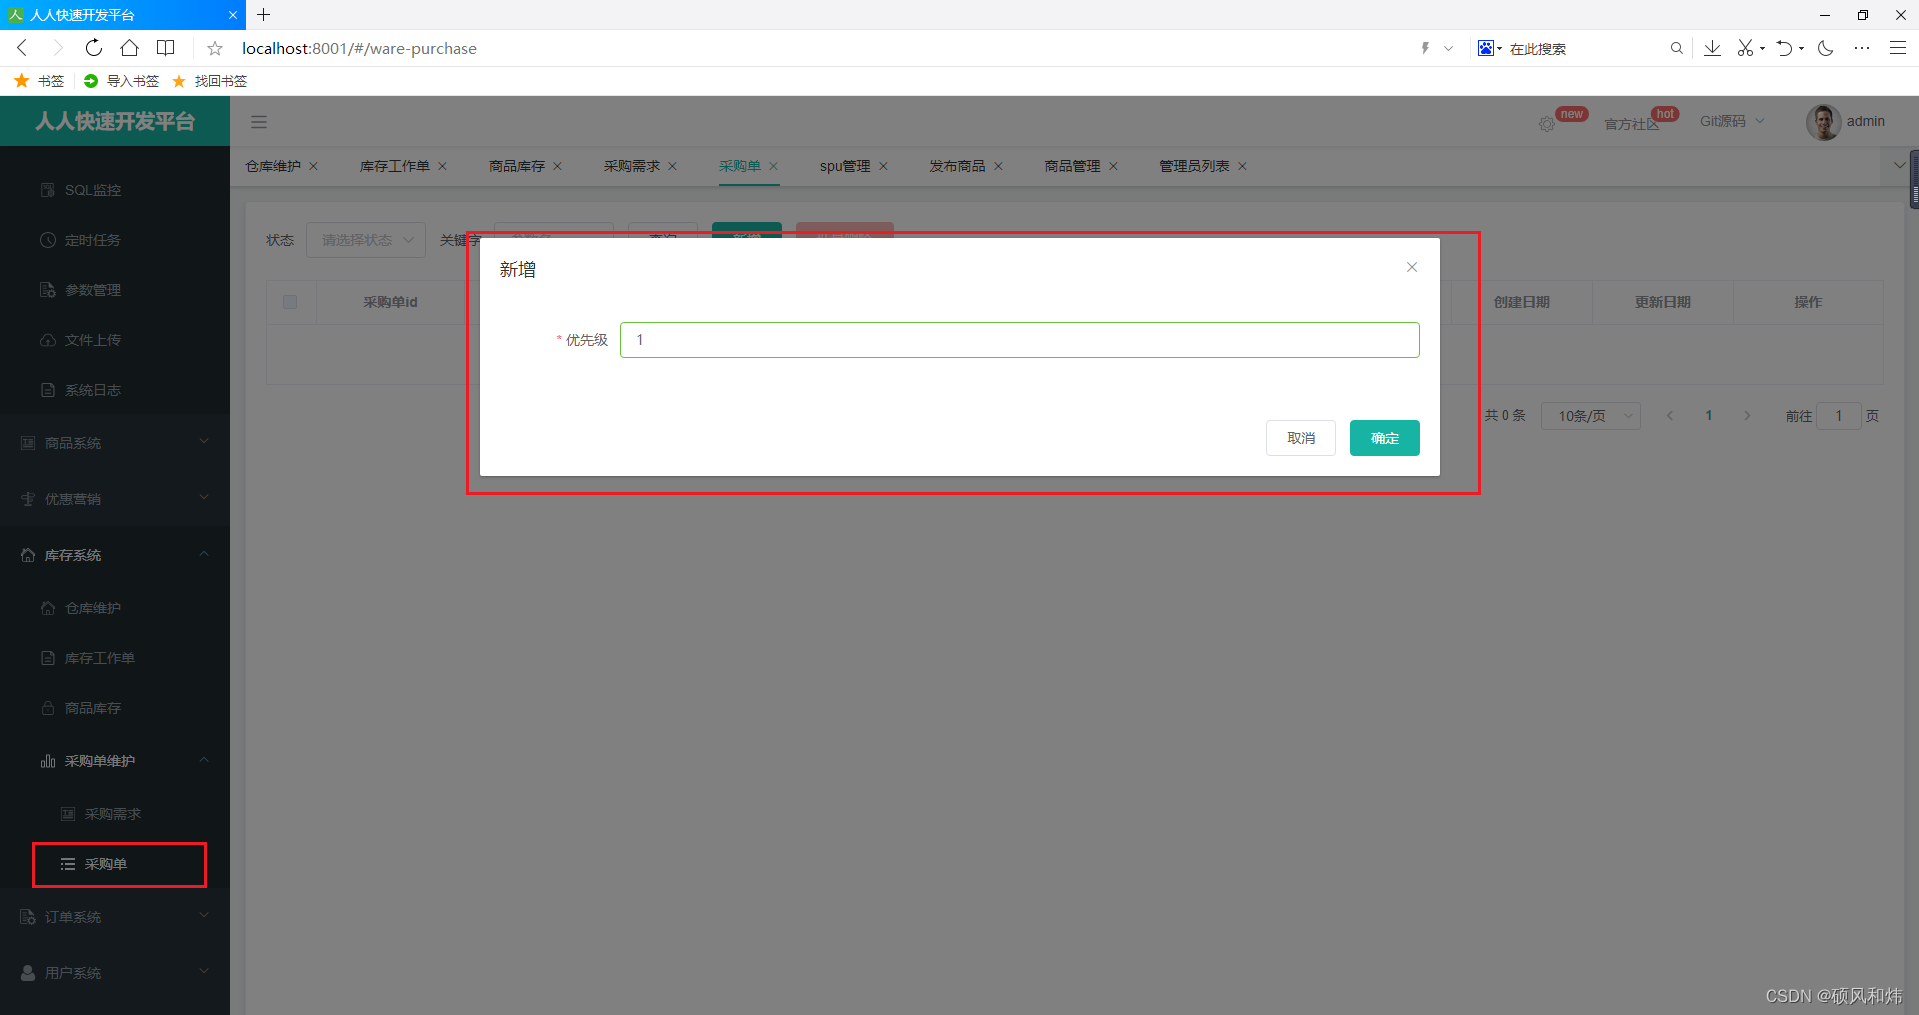This screenshot has width=1919, height=1015.
Task: Toggle sidebar with hamburger icon
Action: pyautogui.click(x=259, y=122)
